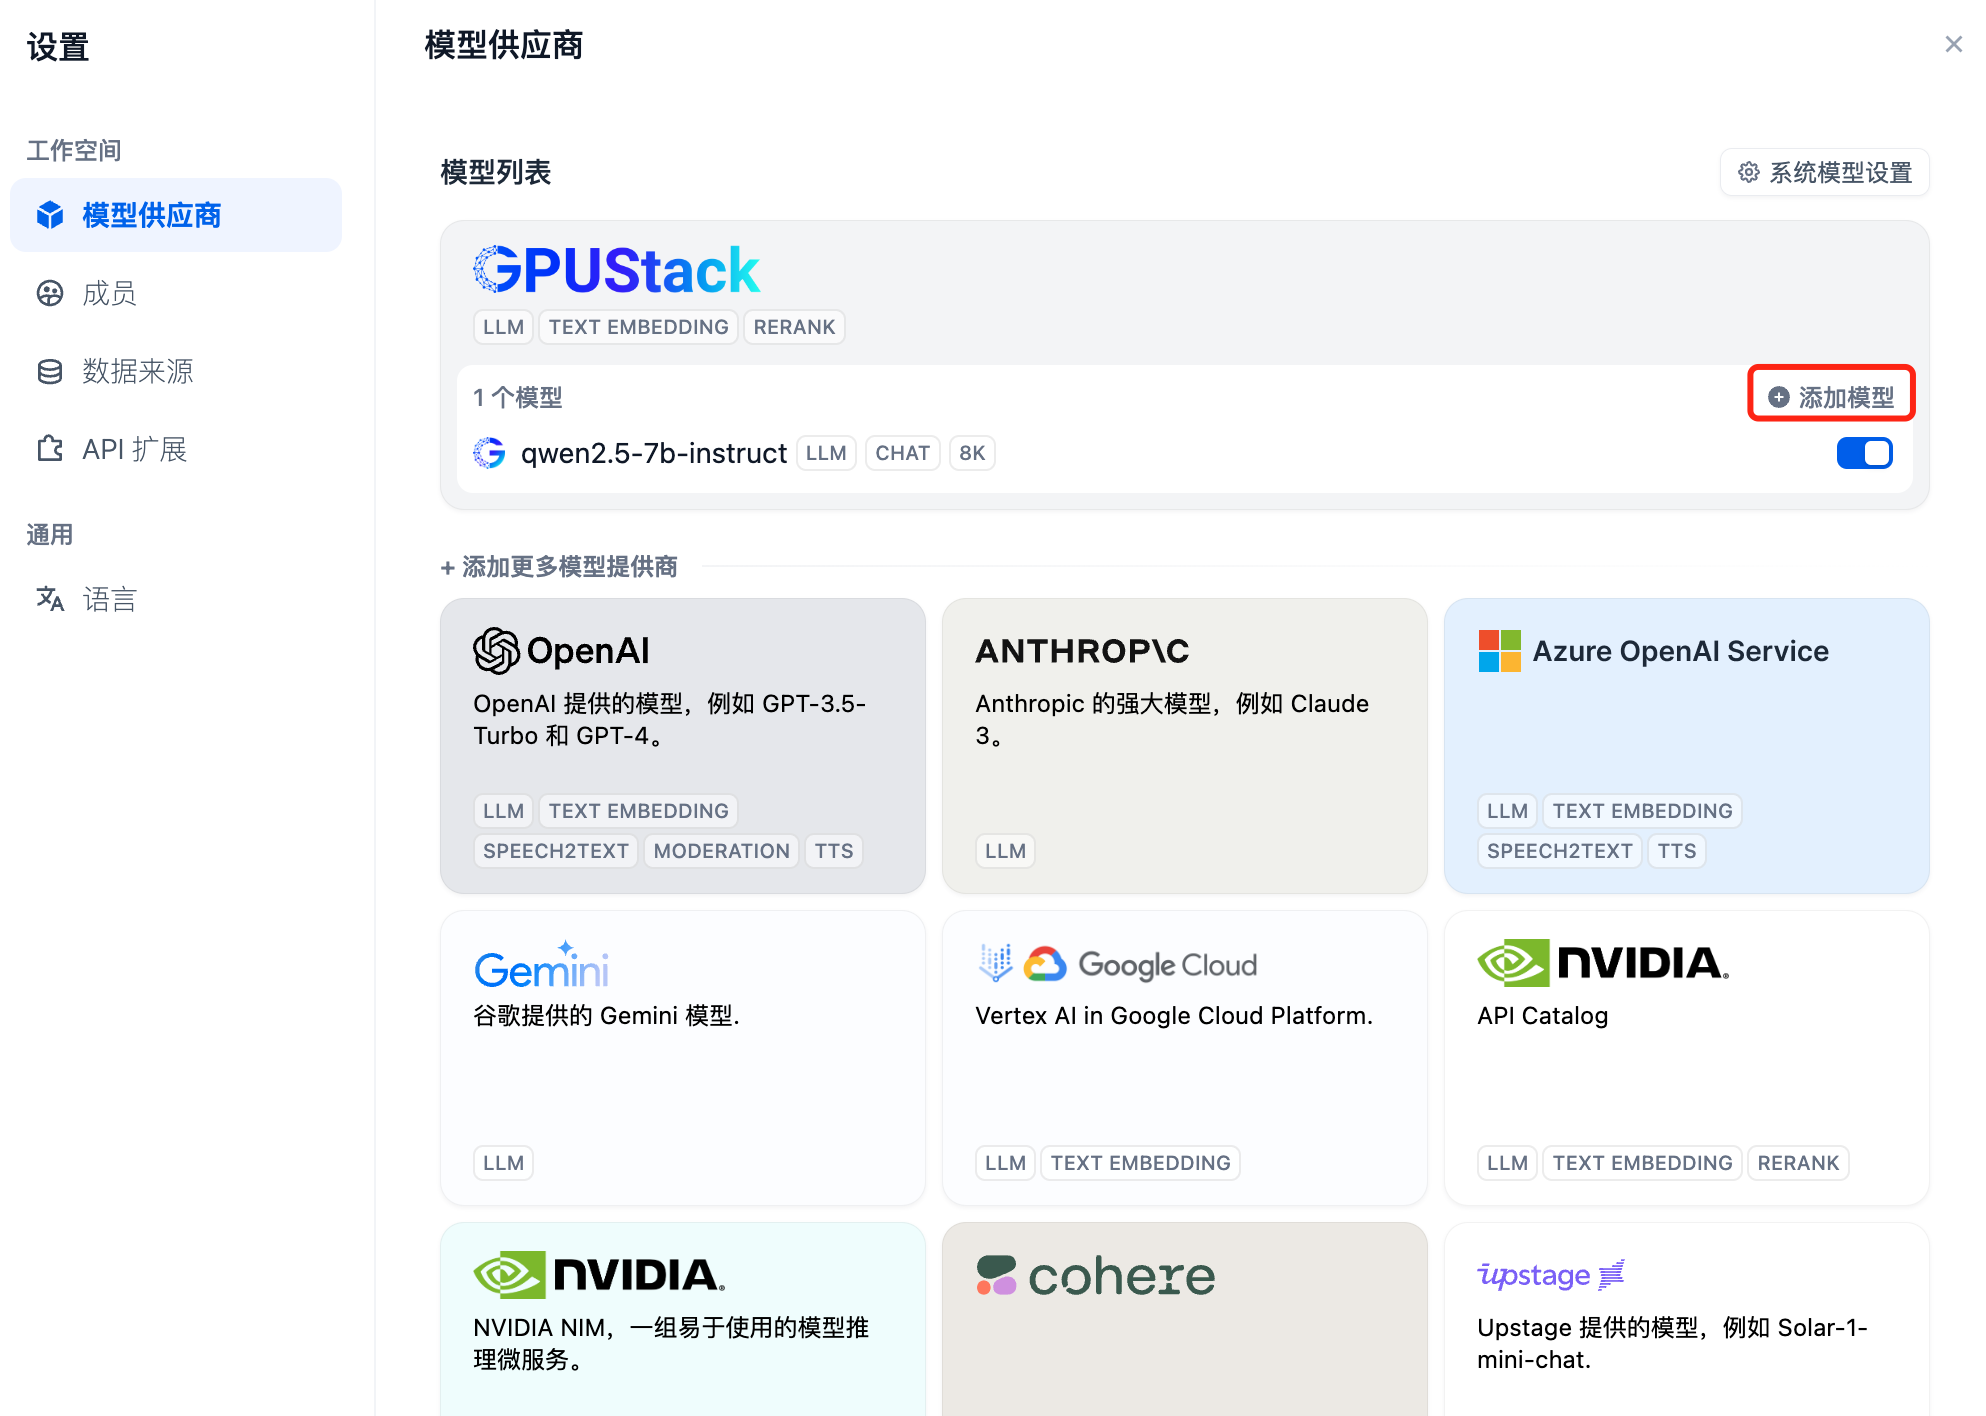Open the 数据来源 sidebar section

click(139, 371)
